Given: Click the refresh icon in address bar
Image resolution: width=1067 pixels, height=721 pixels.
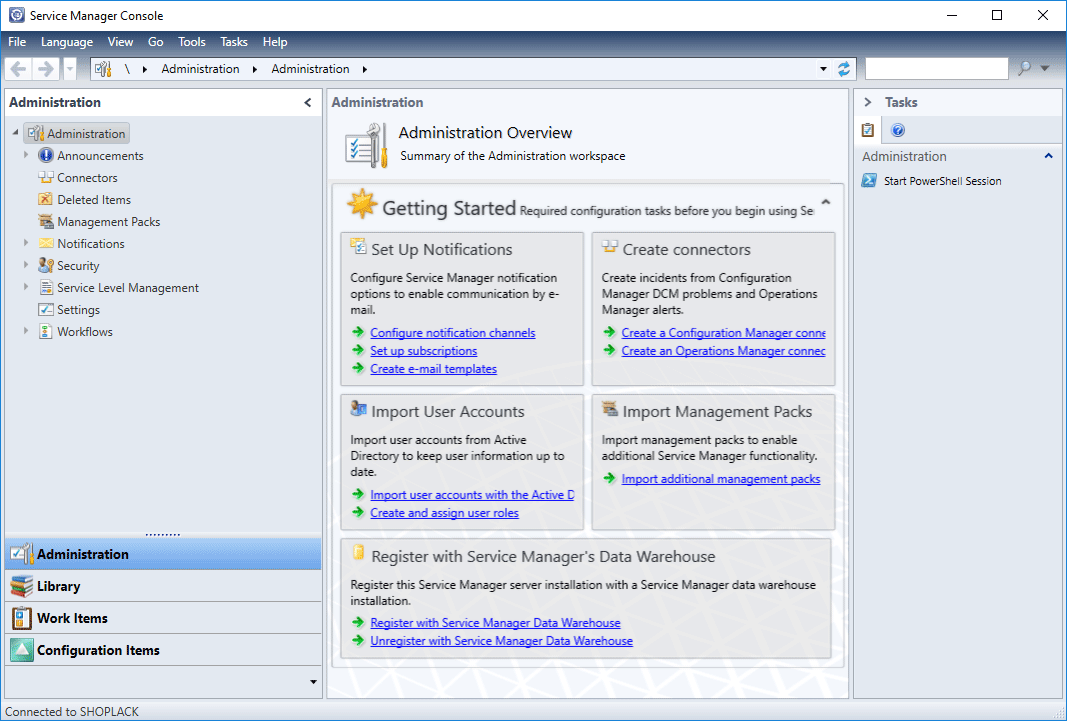Looking at the screenshot, I should point(844,69).
